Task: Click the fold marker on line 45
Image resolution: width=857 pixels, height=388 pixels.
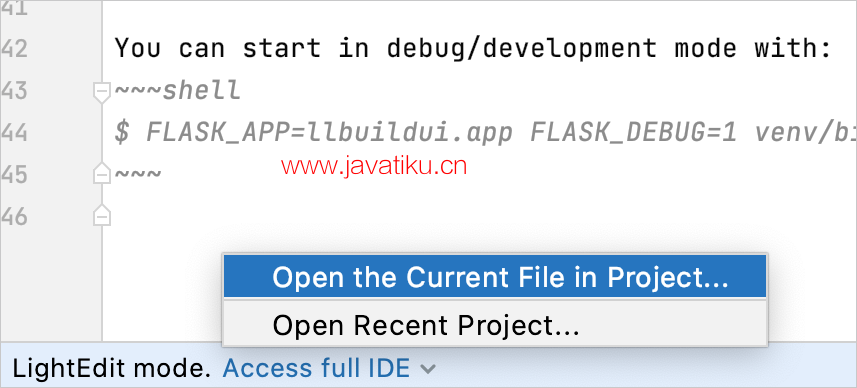Action: (x=102, y=173)
